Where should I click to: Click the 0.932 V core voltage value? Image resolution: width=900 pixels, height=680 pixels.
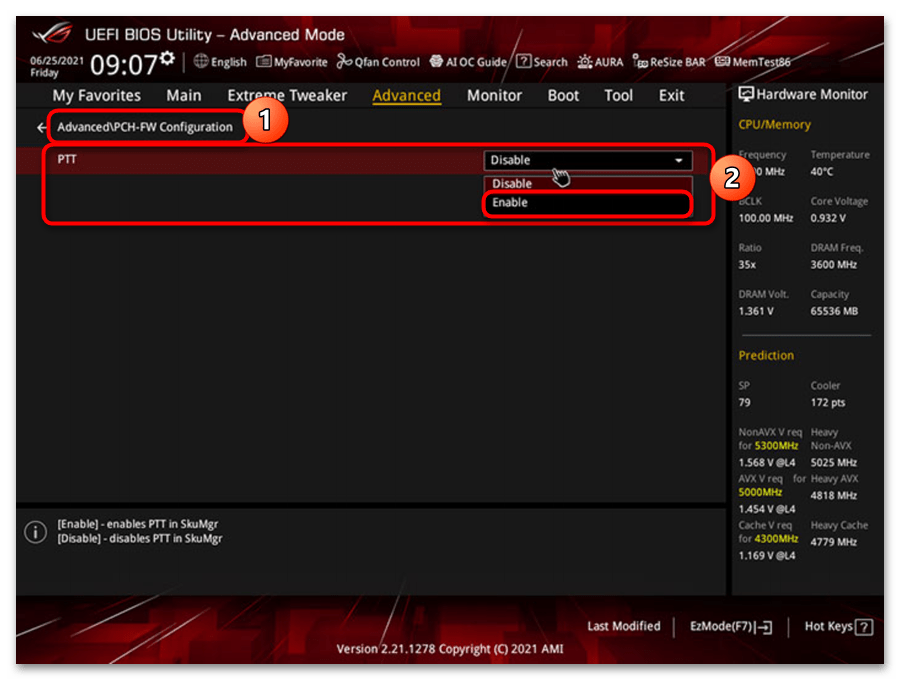(x=828, y=218)
